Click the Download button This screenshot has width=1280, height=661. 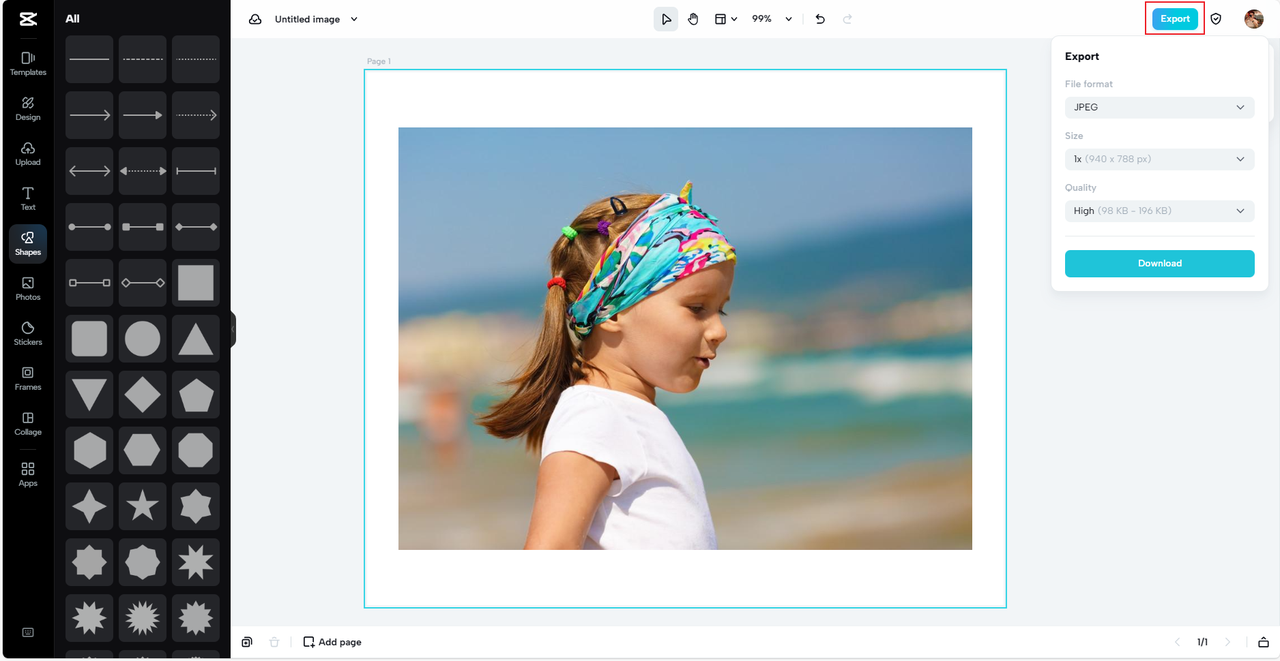click(x=1160, y=263)
